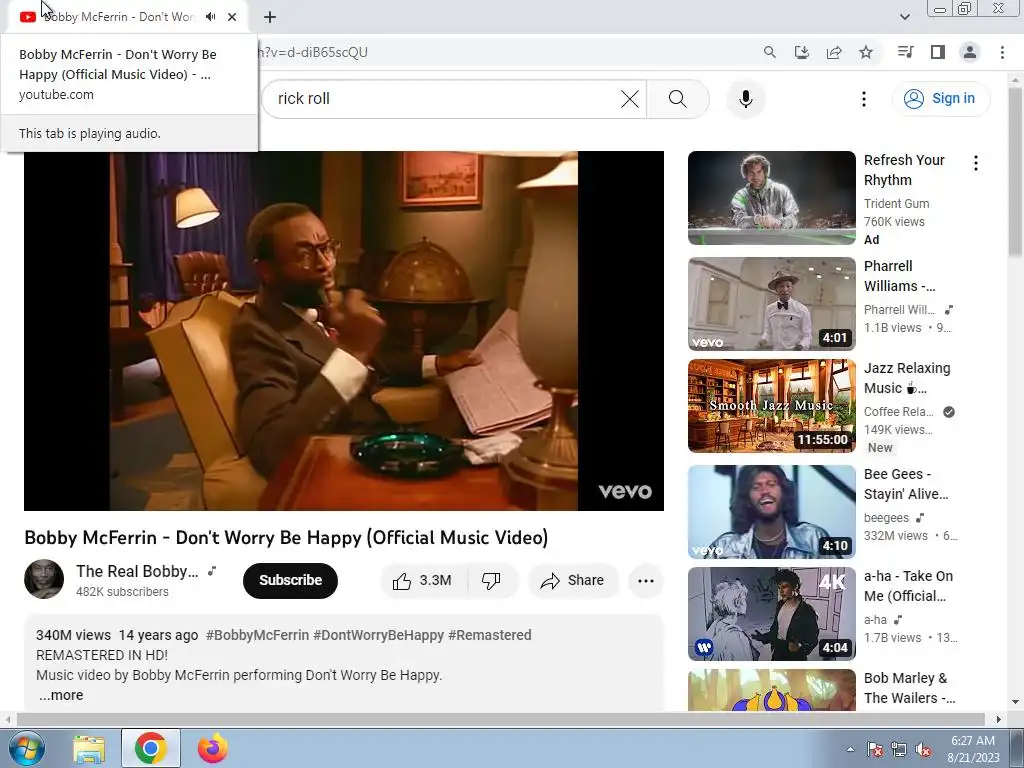The width and height of the screenshot is (1024, 768).
Task: Run search with the magnifier button
Action: 677,99
